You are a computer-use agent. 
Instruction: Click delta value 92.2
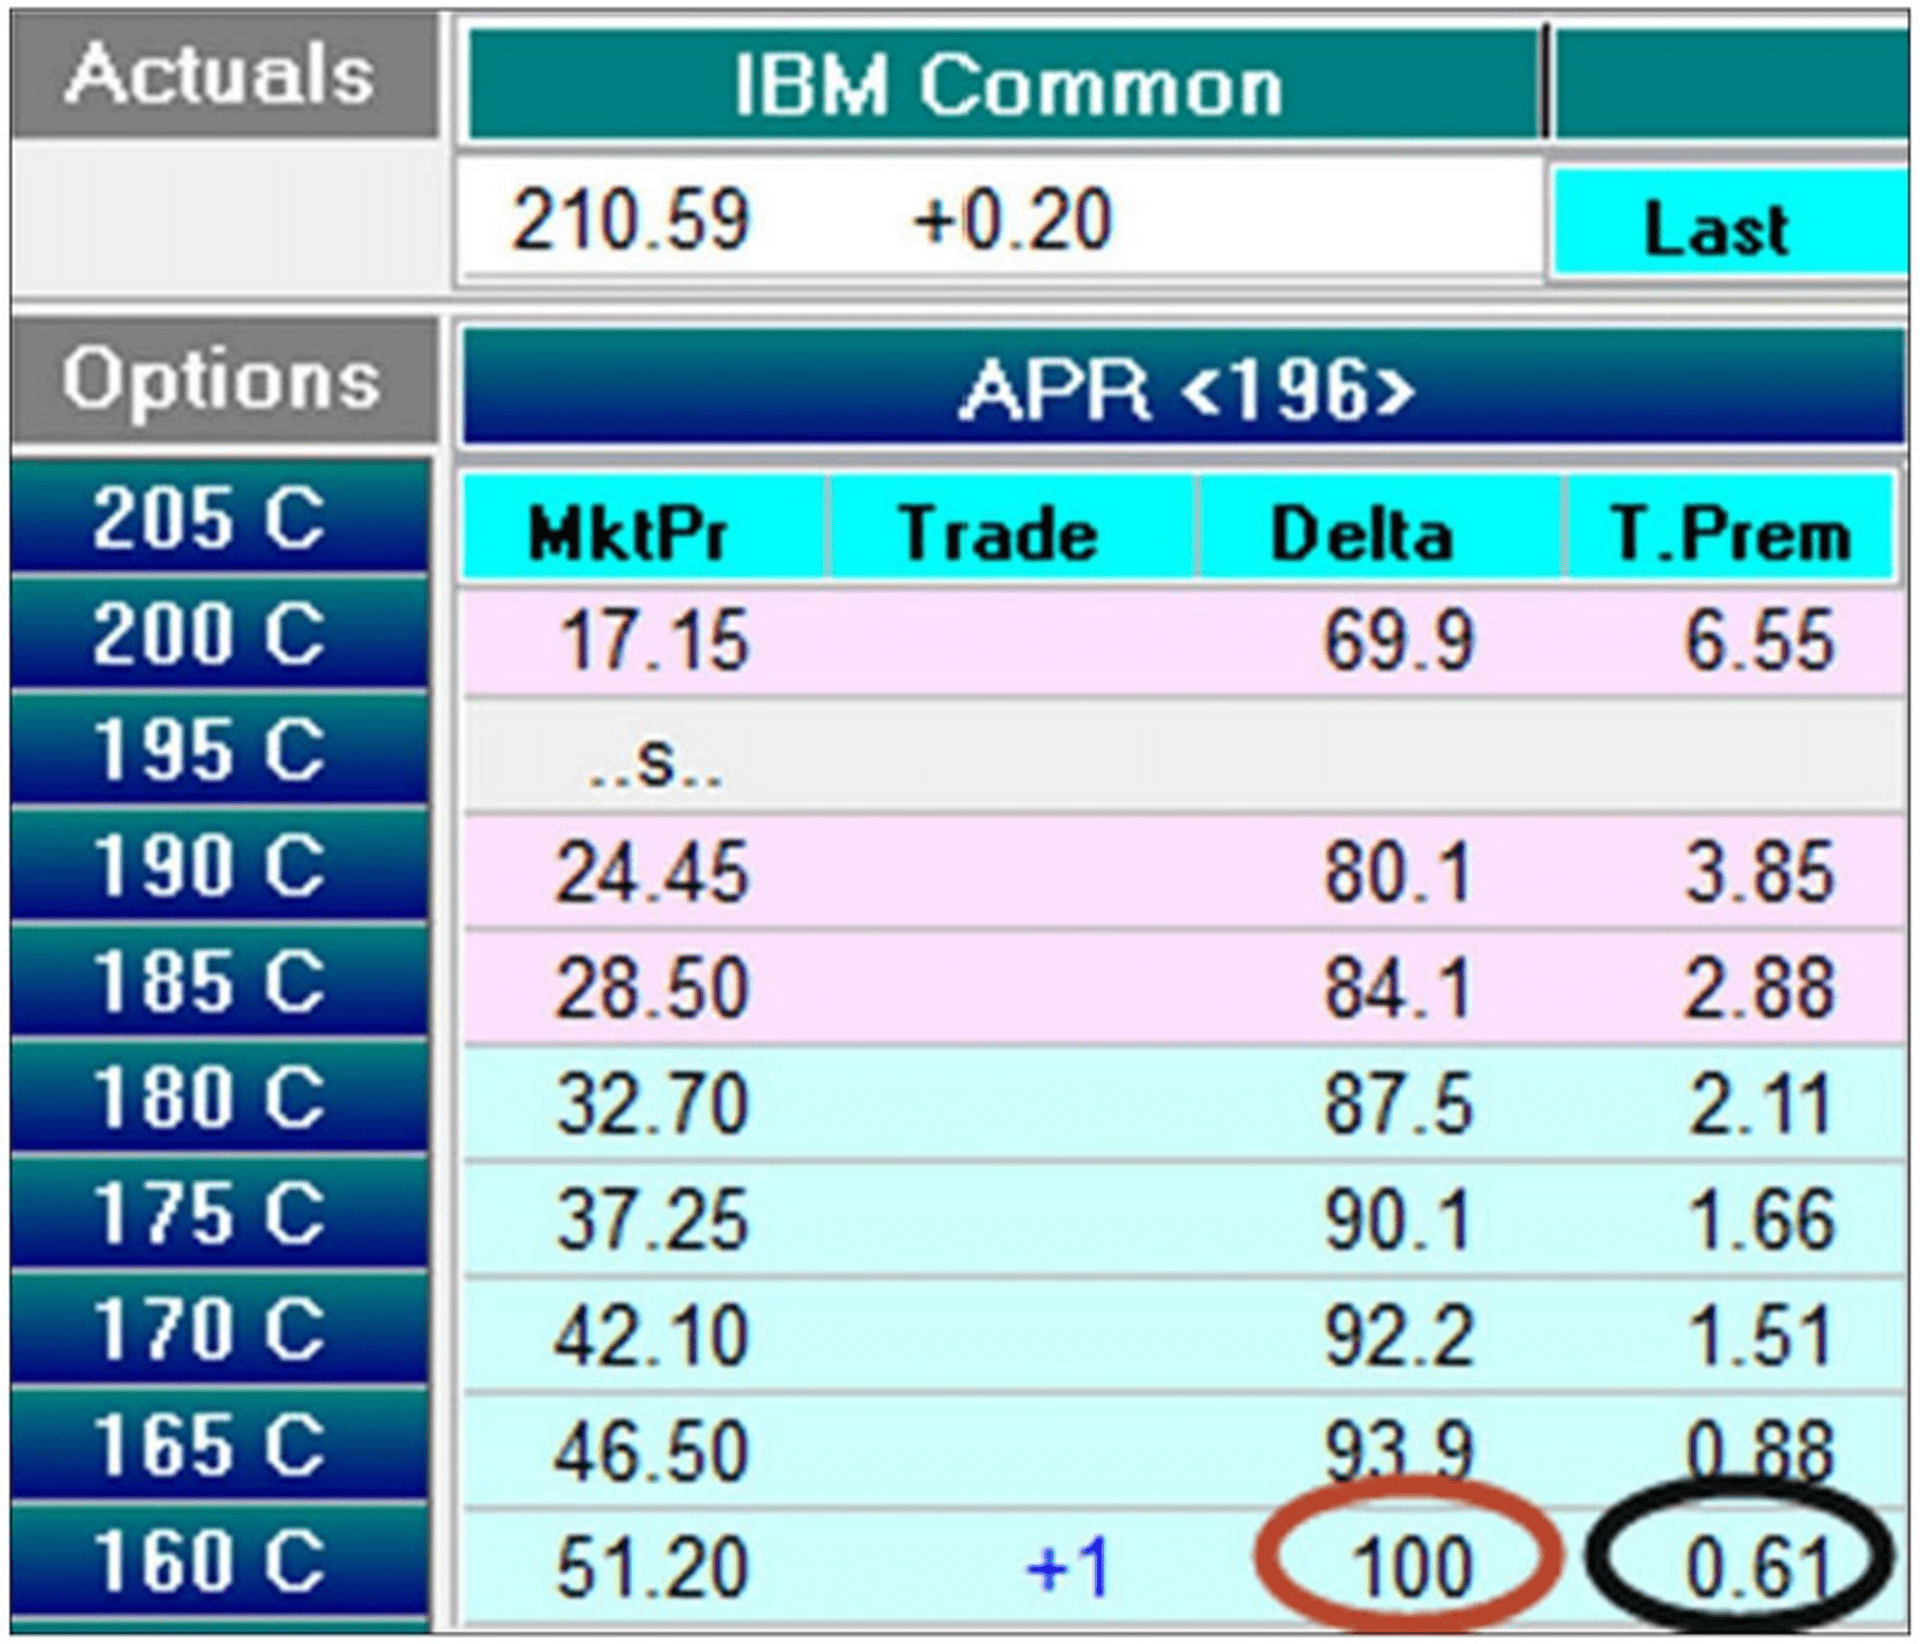pos(1398,1336)
